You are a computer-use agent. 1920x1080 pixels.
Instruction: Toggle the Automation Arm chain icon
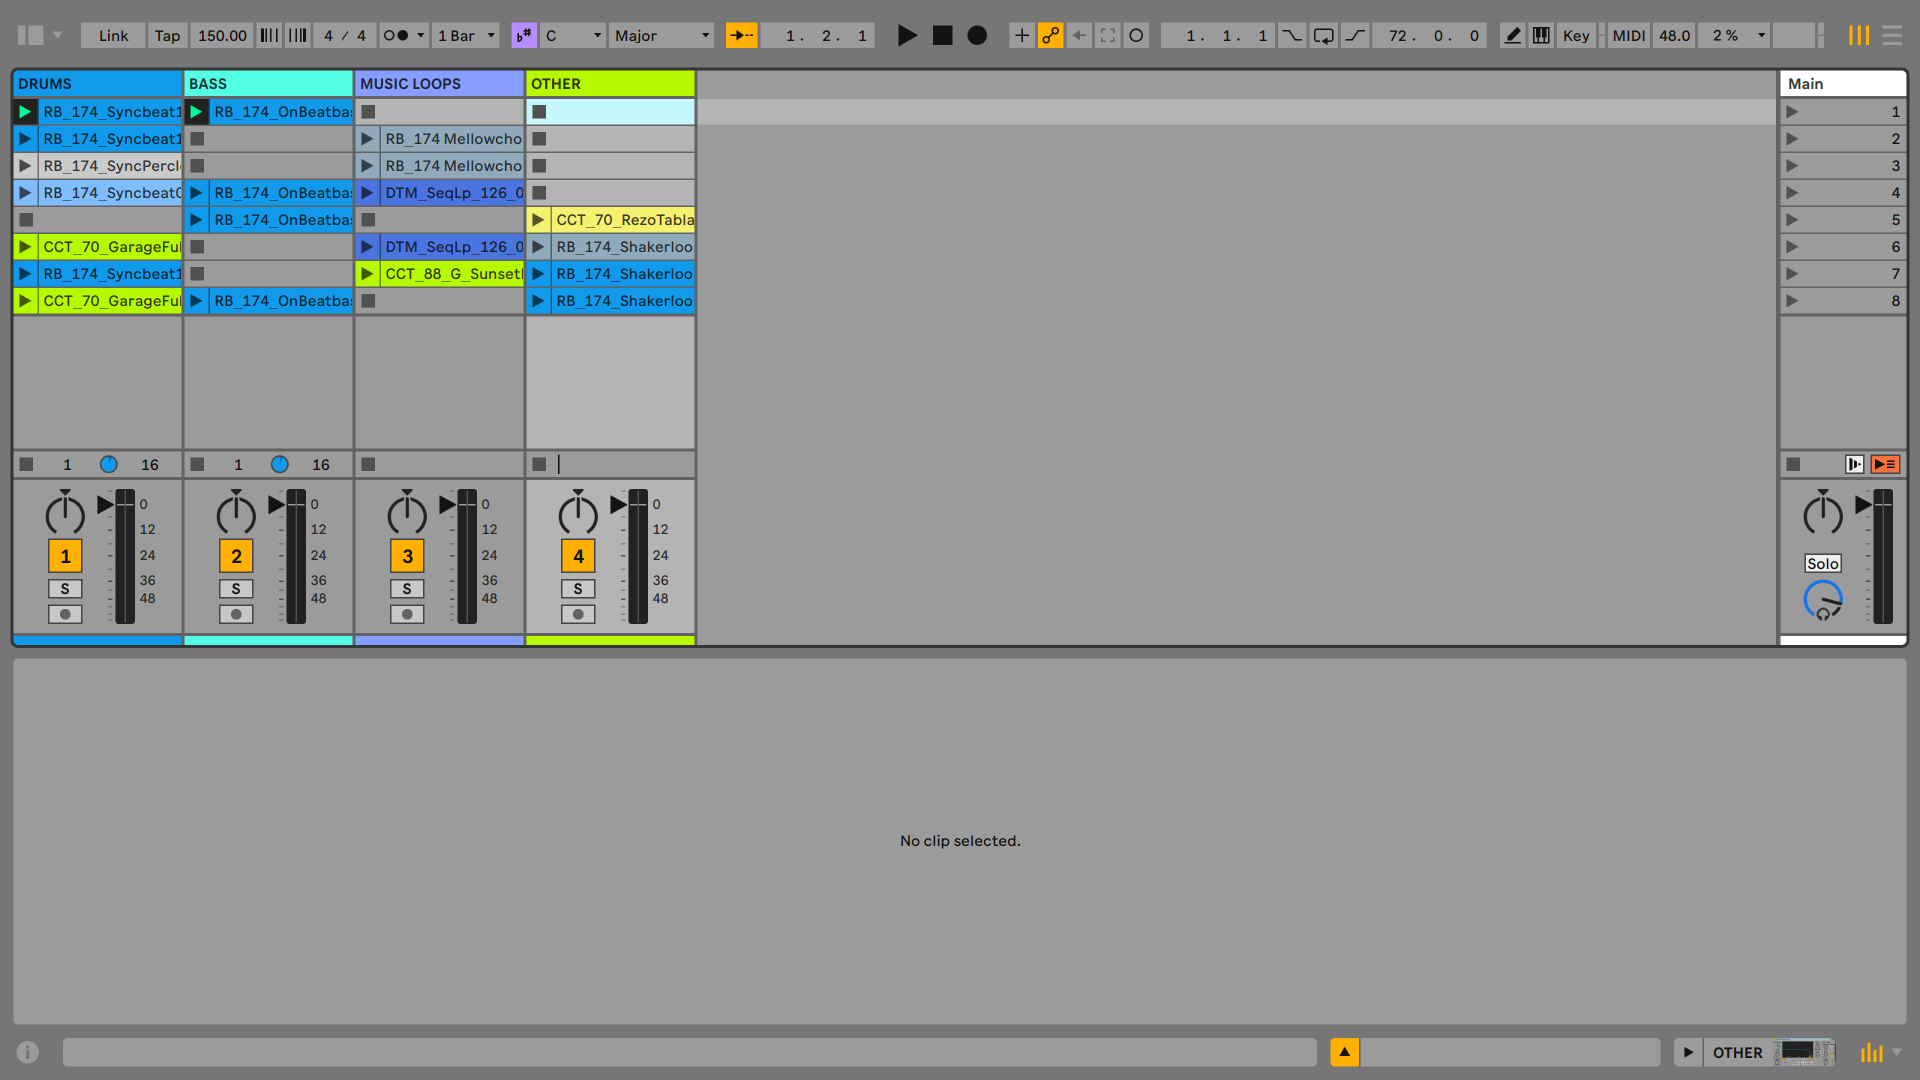tap(1050, 36)
